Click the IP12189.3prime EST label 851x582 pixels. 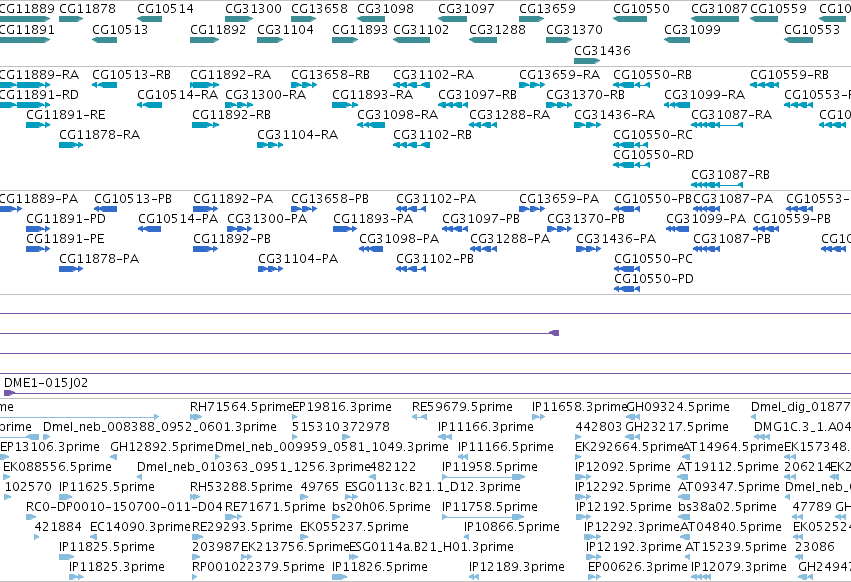coord(517,567)
